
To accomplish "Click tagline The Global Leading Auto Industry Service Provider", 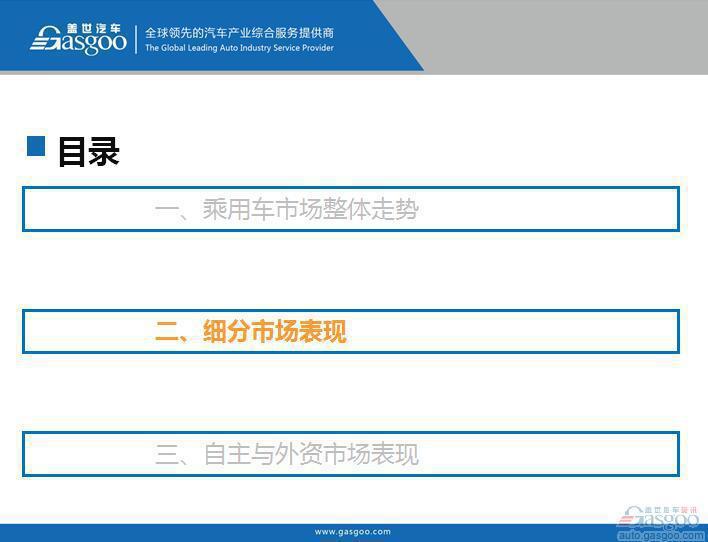I will coord(239,48).
